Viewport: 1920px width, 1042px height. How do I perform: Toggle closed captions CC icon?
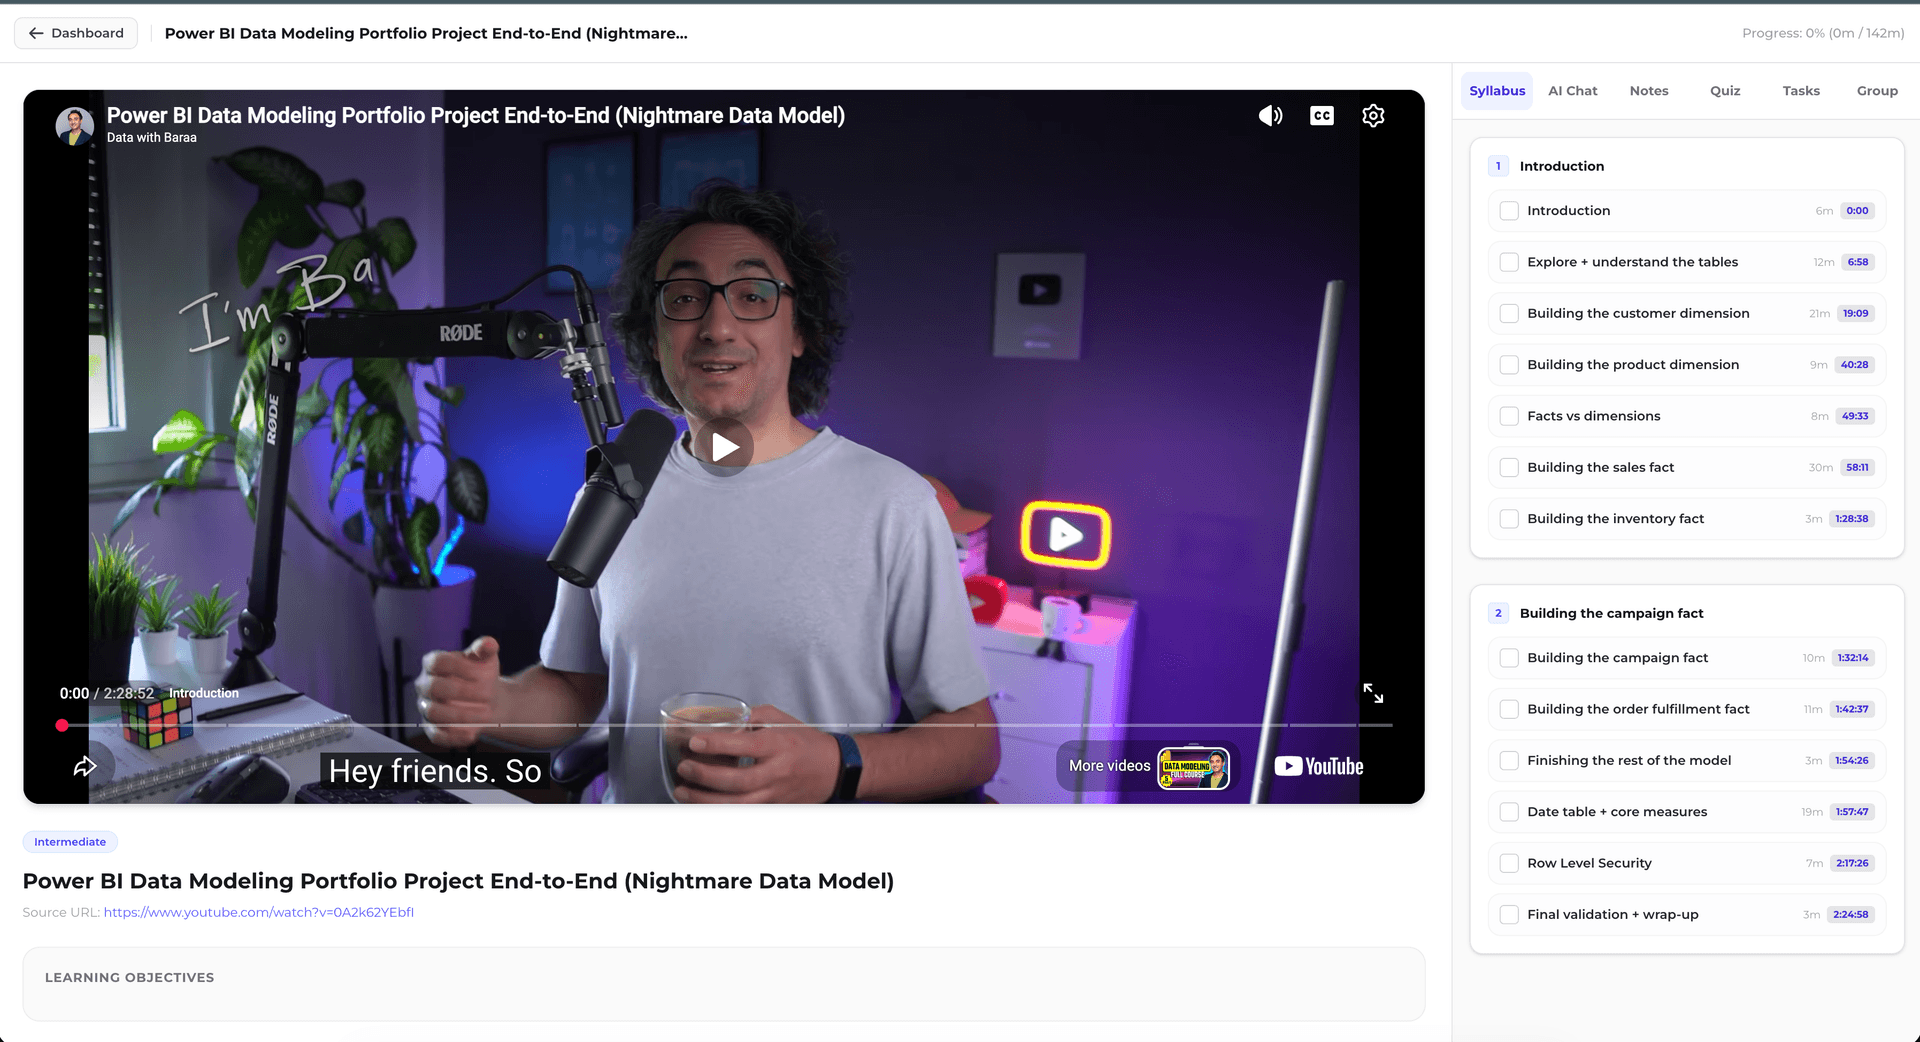(1322, 116)
